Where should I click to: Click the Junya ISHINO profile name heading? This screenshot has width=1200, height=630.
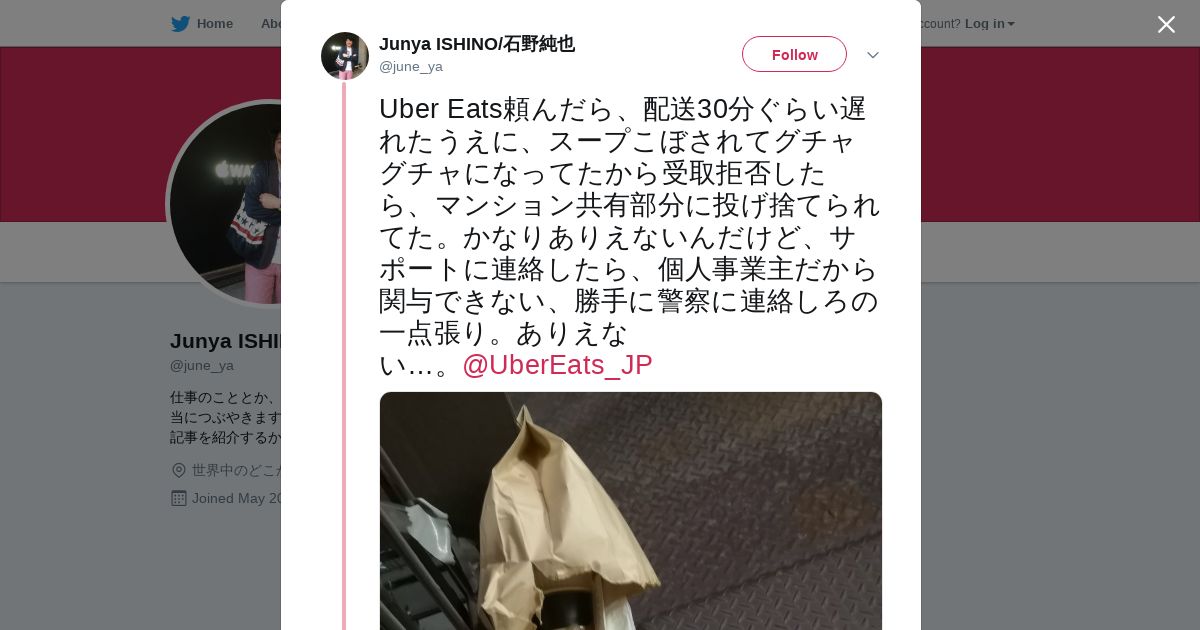point(226,341)
